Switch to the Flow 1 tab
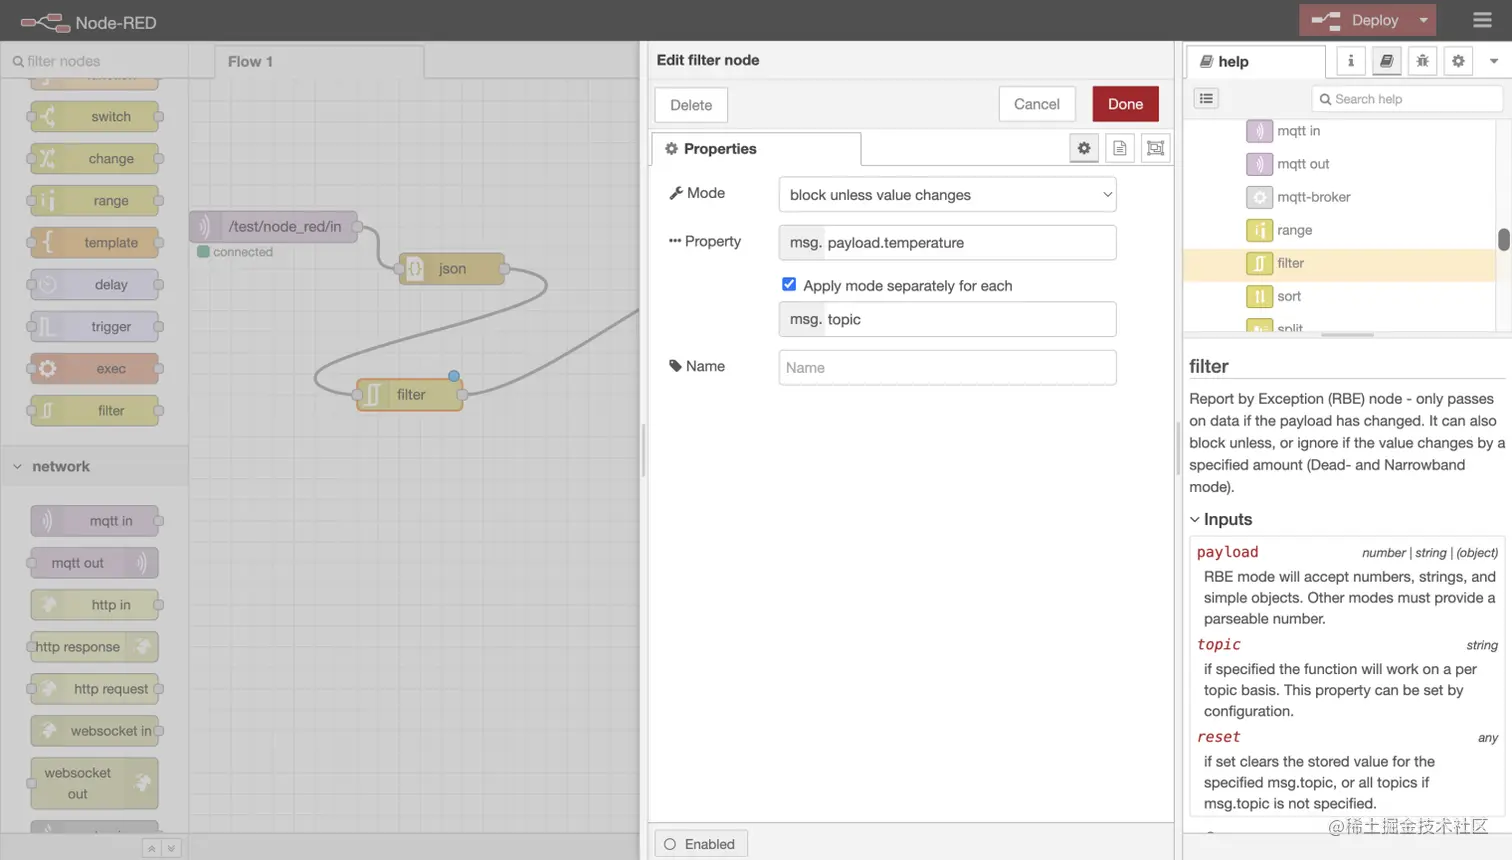Image resolution: width=1512 pixels, height=860 pixels. click(250, 61)
